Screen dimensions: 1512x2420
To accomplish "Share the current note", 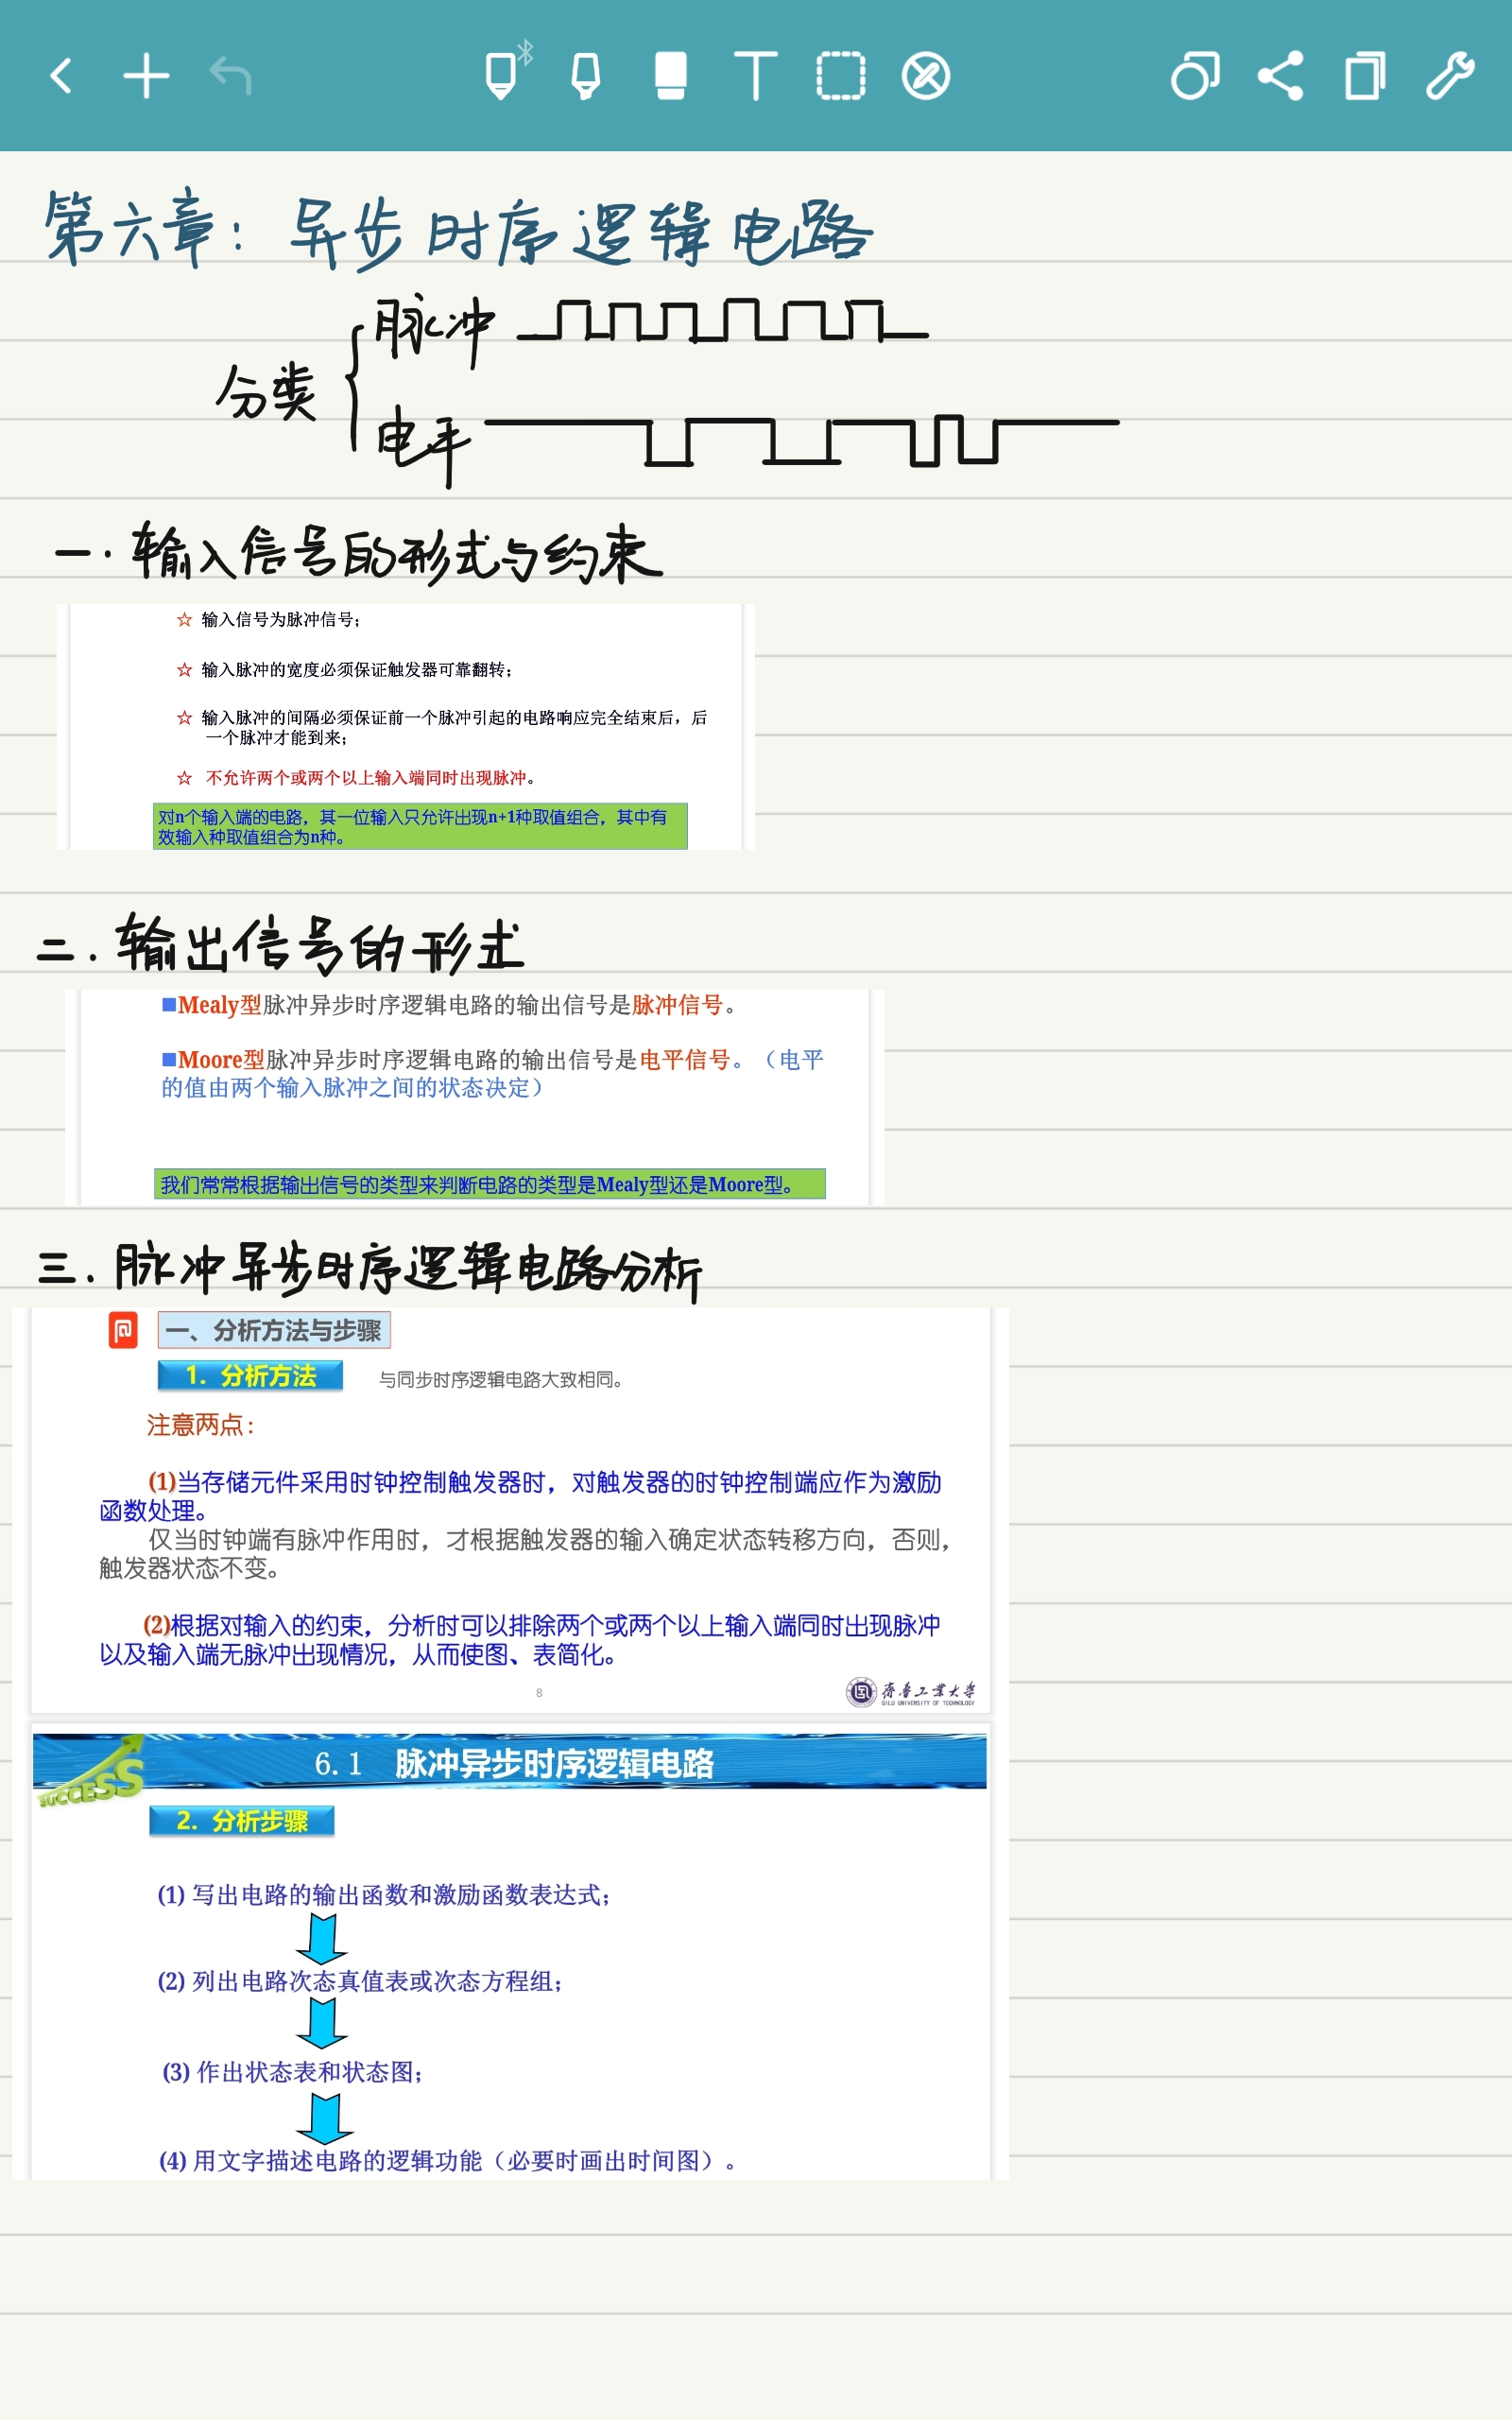I will pyautogui.click(x=1283, y=75).
